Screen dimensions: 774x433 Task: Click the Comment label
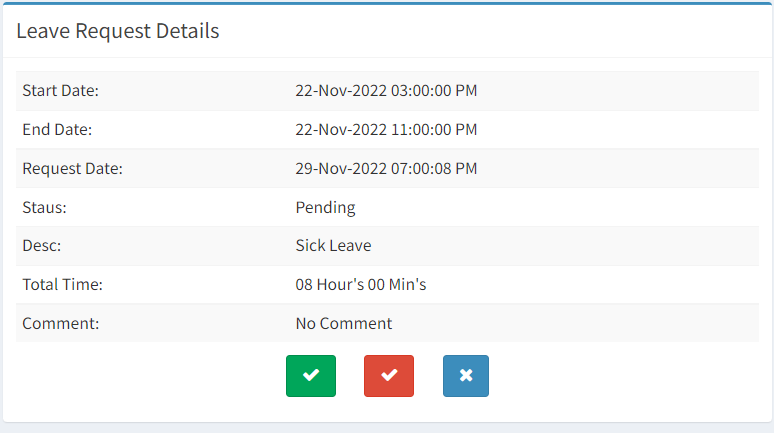[58, 324]
